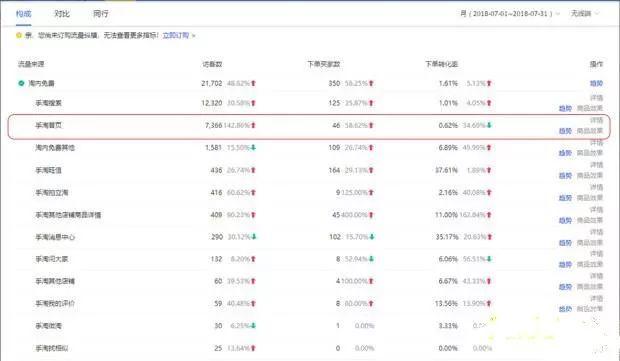Select the 手淘问大家 source name
This screenshot has width=620, height=361.
pyautogui.click(x=52, y=259)
